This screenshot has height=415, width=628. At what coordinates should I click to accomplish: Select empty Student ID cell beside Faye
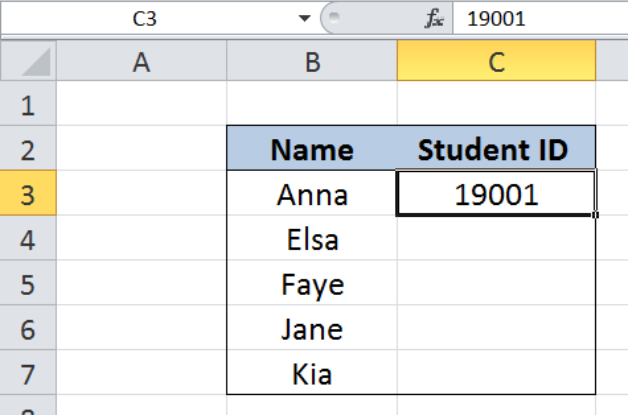coord(496,283)
